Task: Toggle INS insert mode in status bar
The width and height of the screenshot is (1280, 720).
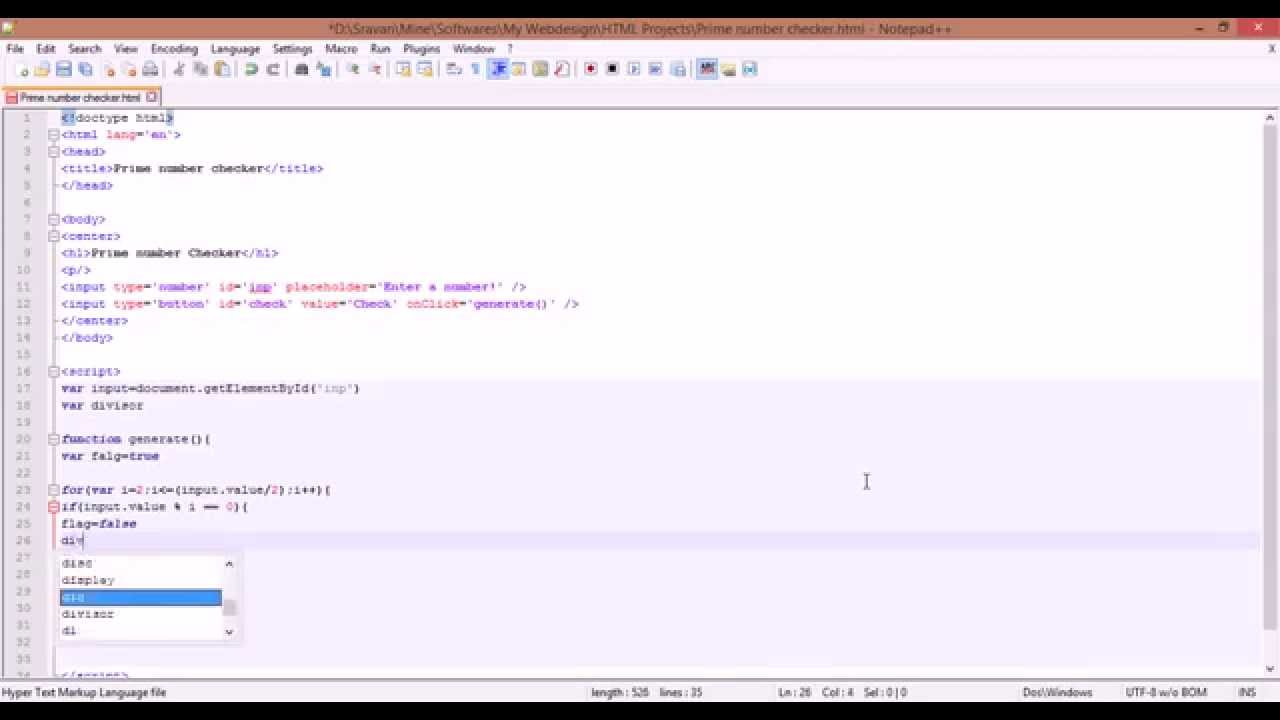Action: pos(1246,692)
